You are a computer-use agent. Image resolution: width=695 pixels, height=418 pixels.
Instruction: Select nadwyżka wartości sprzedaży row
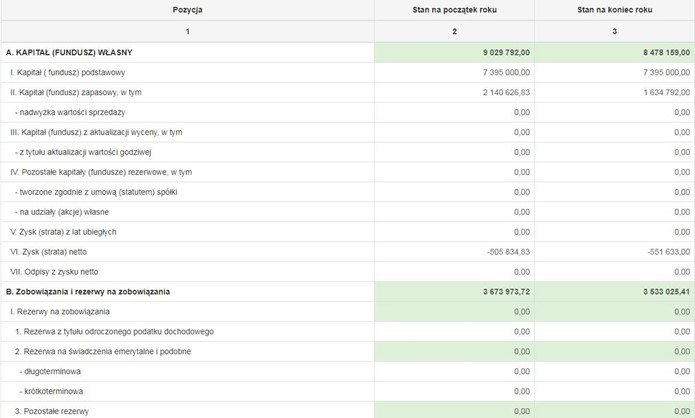[348, 112]
